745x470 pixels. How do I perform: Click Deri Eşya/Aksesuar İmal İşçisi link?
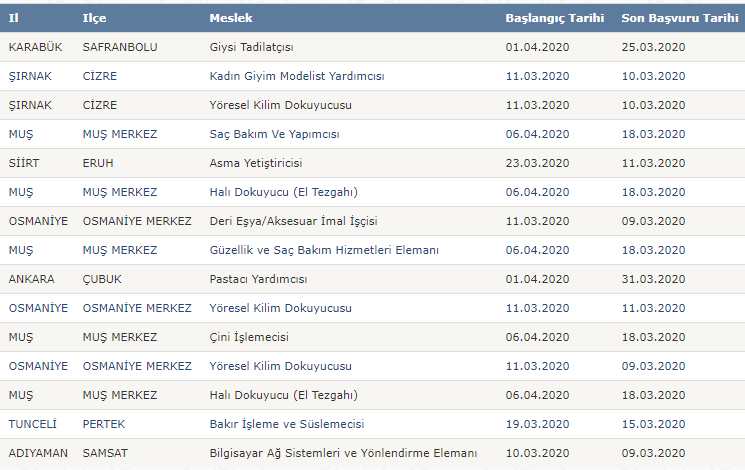[293, 221]
